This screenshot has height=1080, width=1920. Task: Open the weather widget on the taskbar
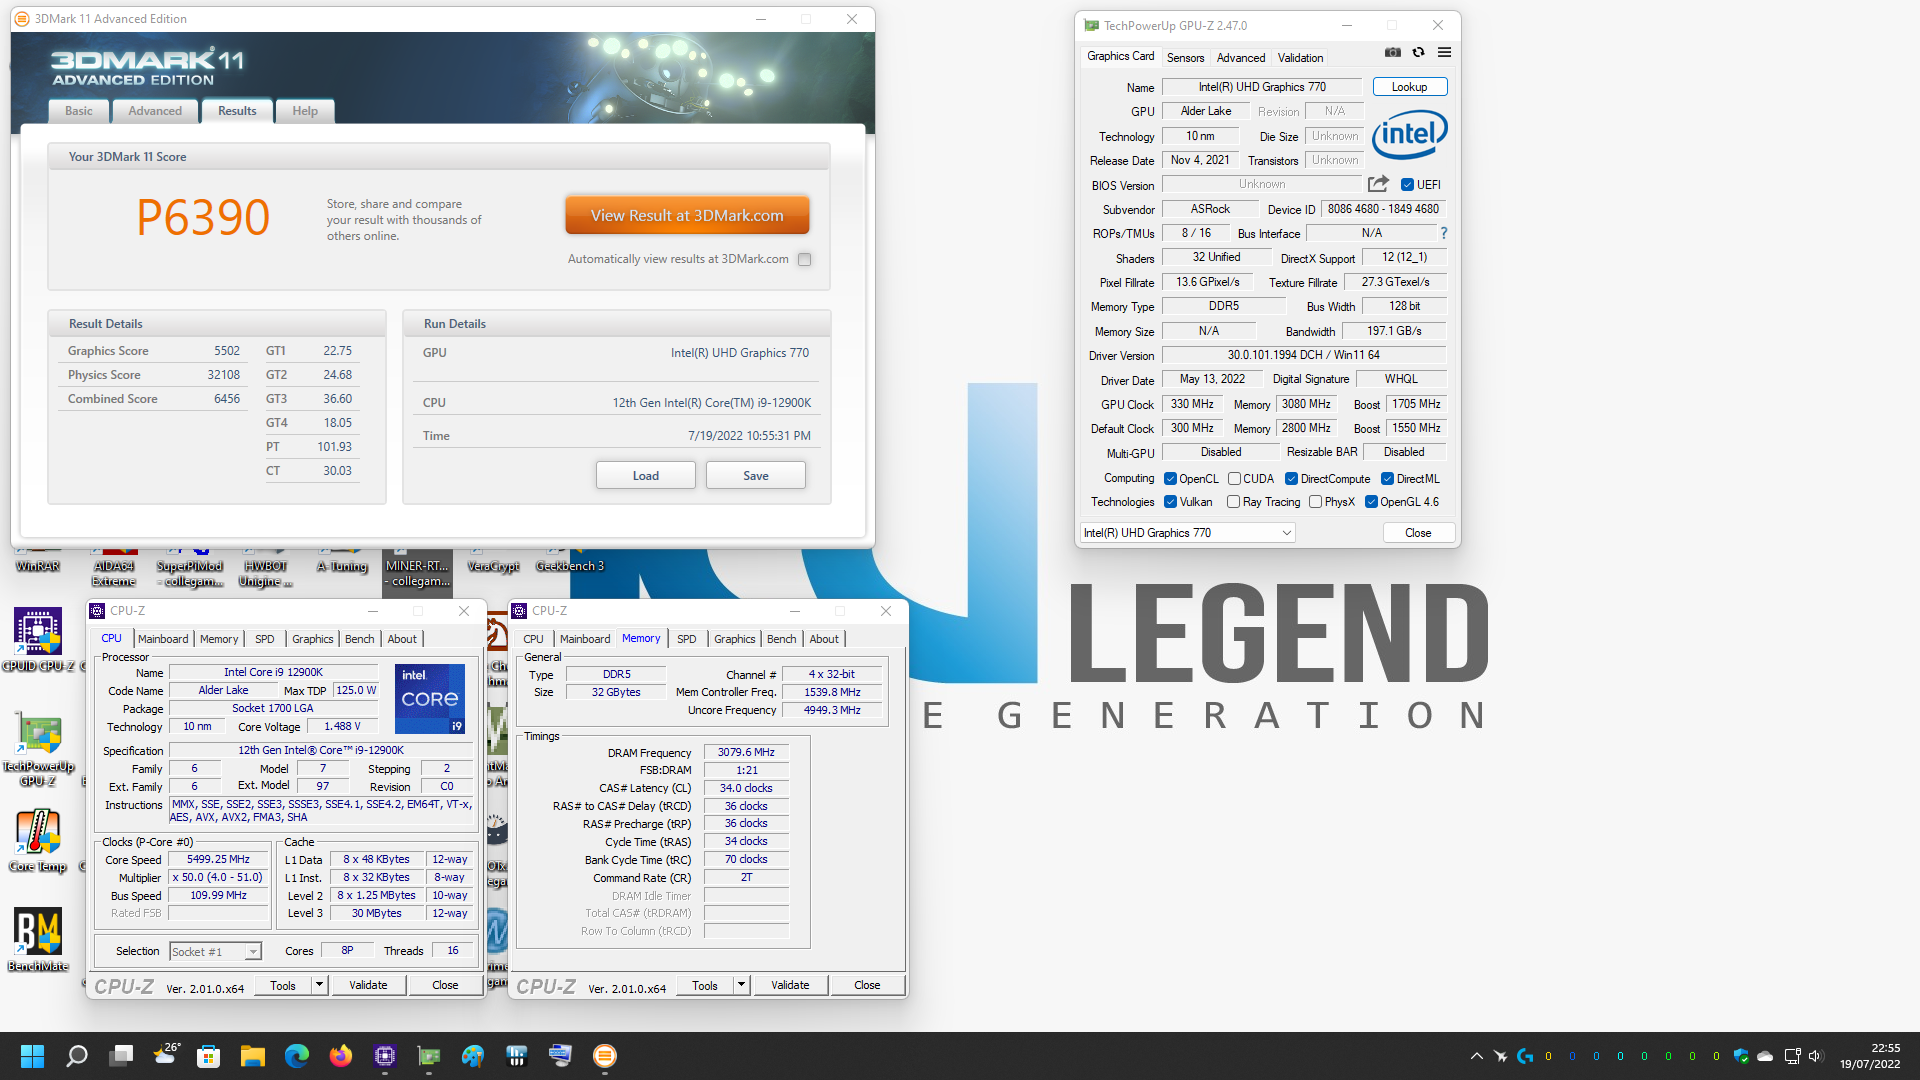(x=166, y=1056)
